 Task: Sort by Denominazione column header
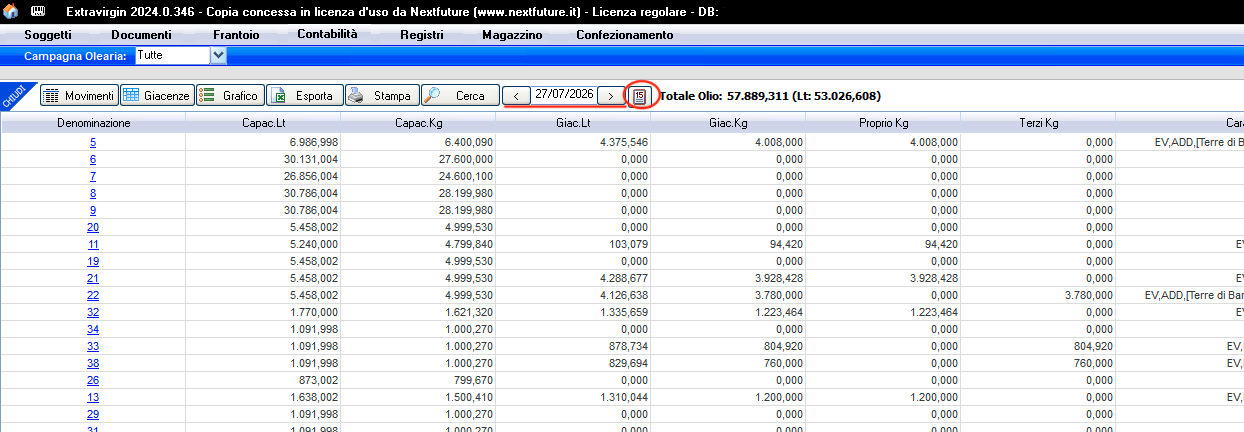coord(93,124)
